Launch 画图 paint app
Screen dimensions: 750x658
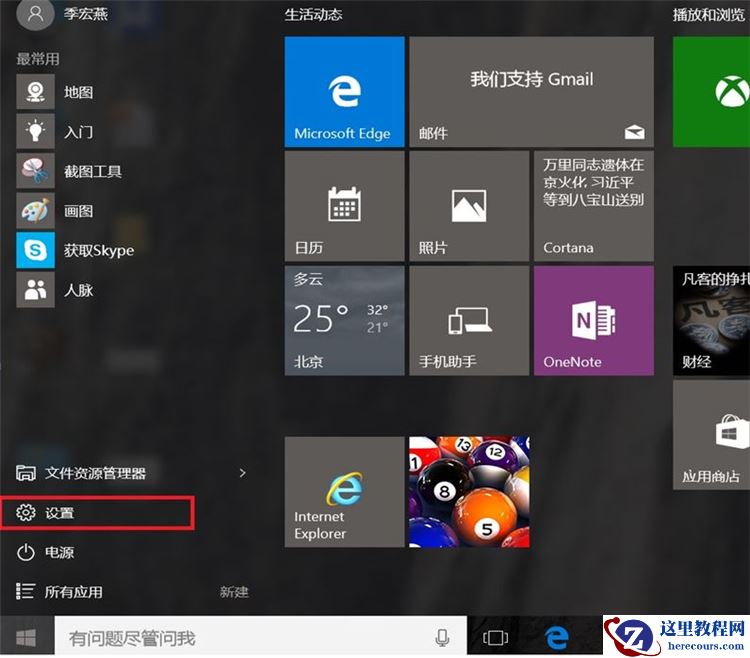coord(79,211)
